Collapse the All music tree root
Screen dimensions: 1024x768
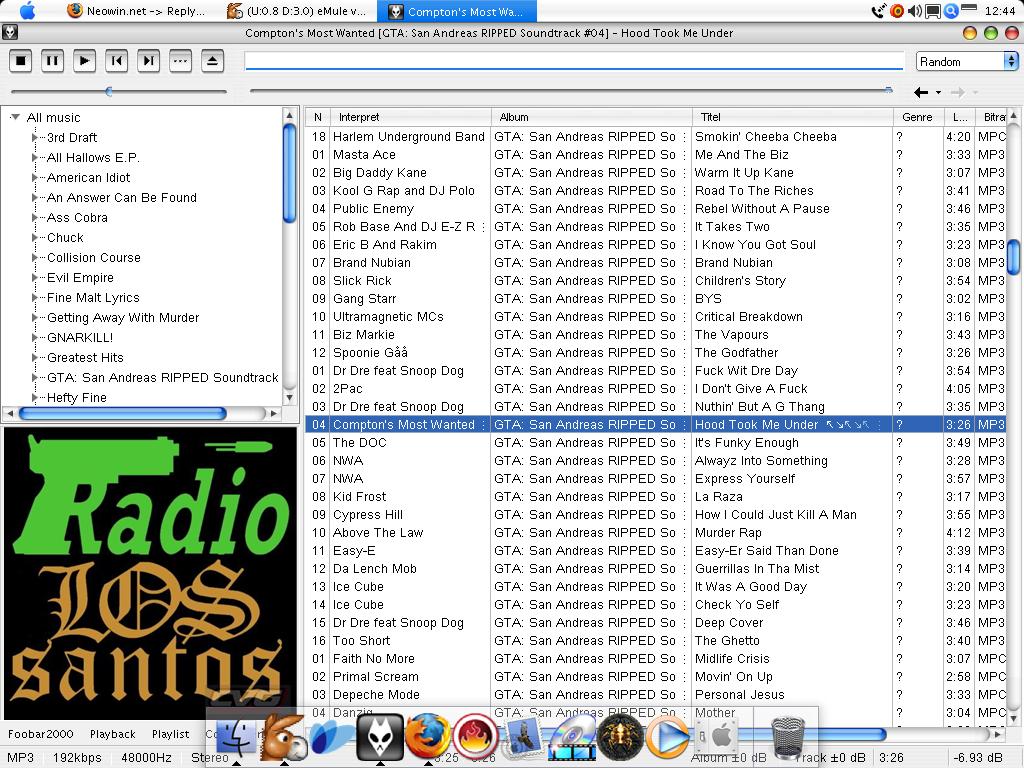(15, 117)
